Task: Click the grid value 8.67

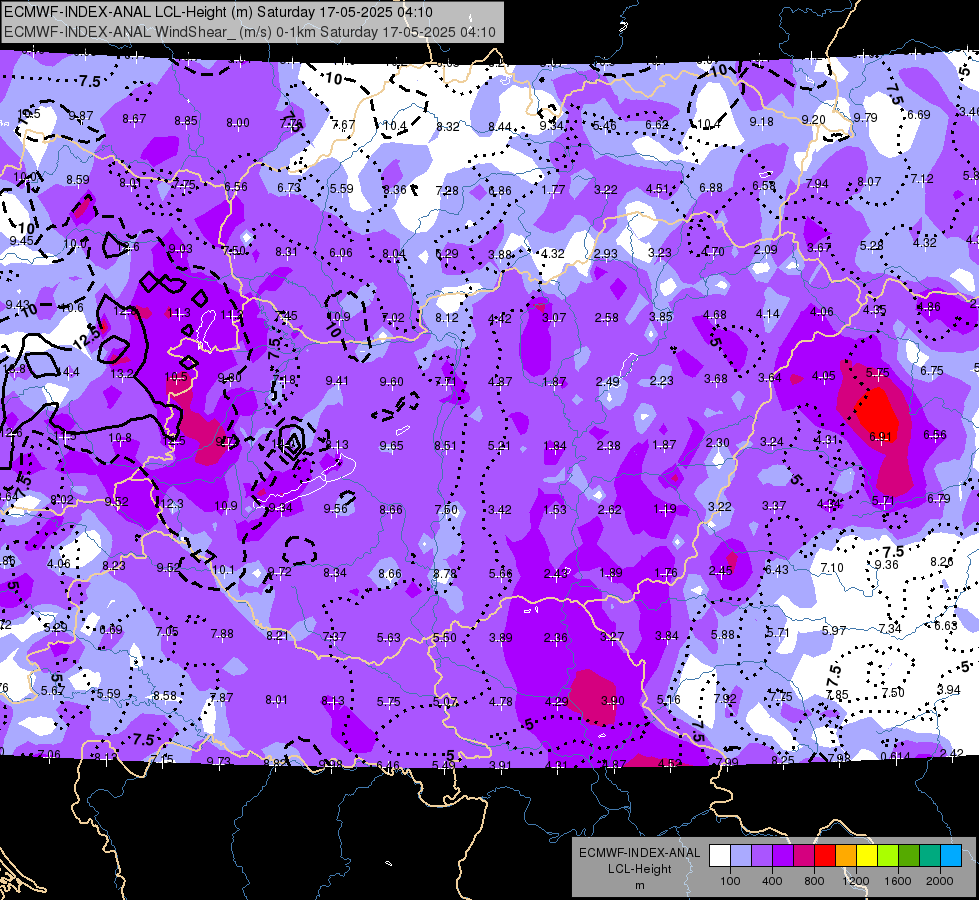Action: pos(134,119)
